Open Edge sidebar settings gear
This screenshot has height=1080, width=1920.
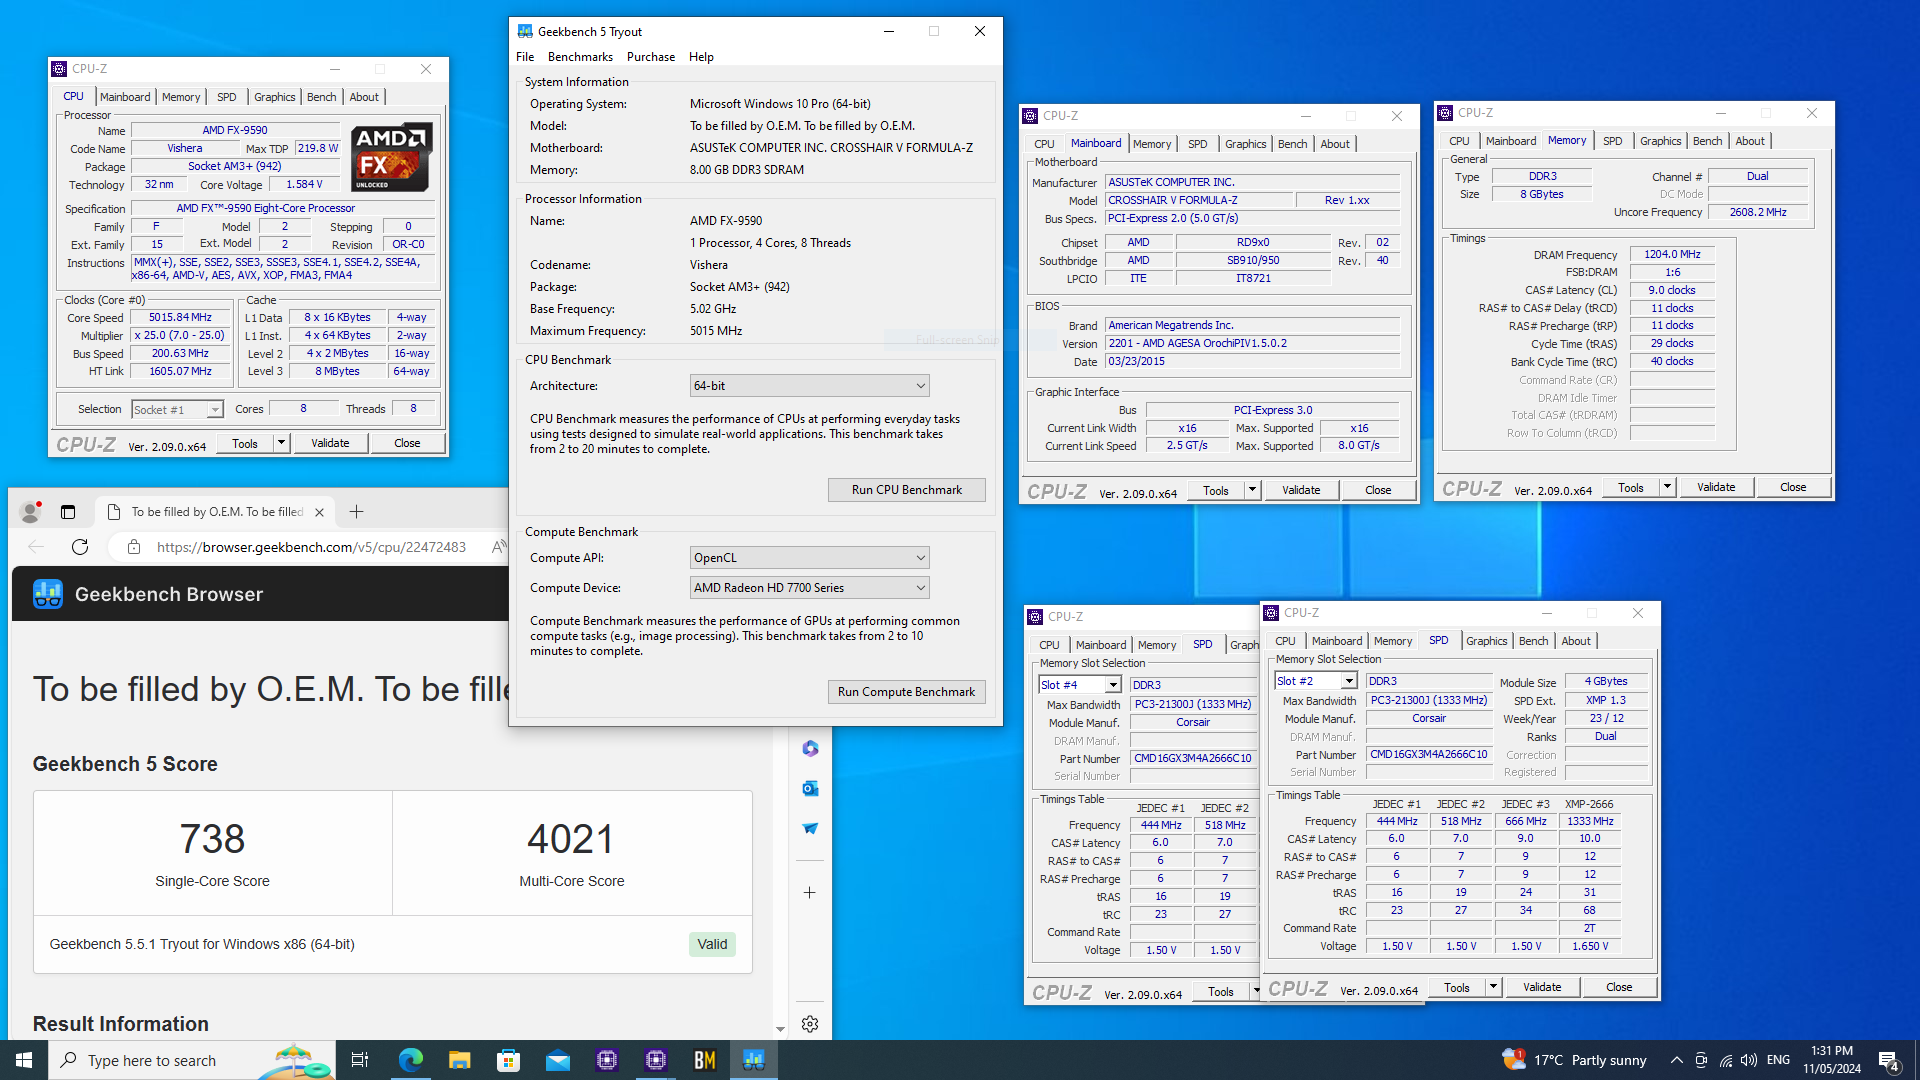coord(810,1024)
